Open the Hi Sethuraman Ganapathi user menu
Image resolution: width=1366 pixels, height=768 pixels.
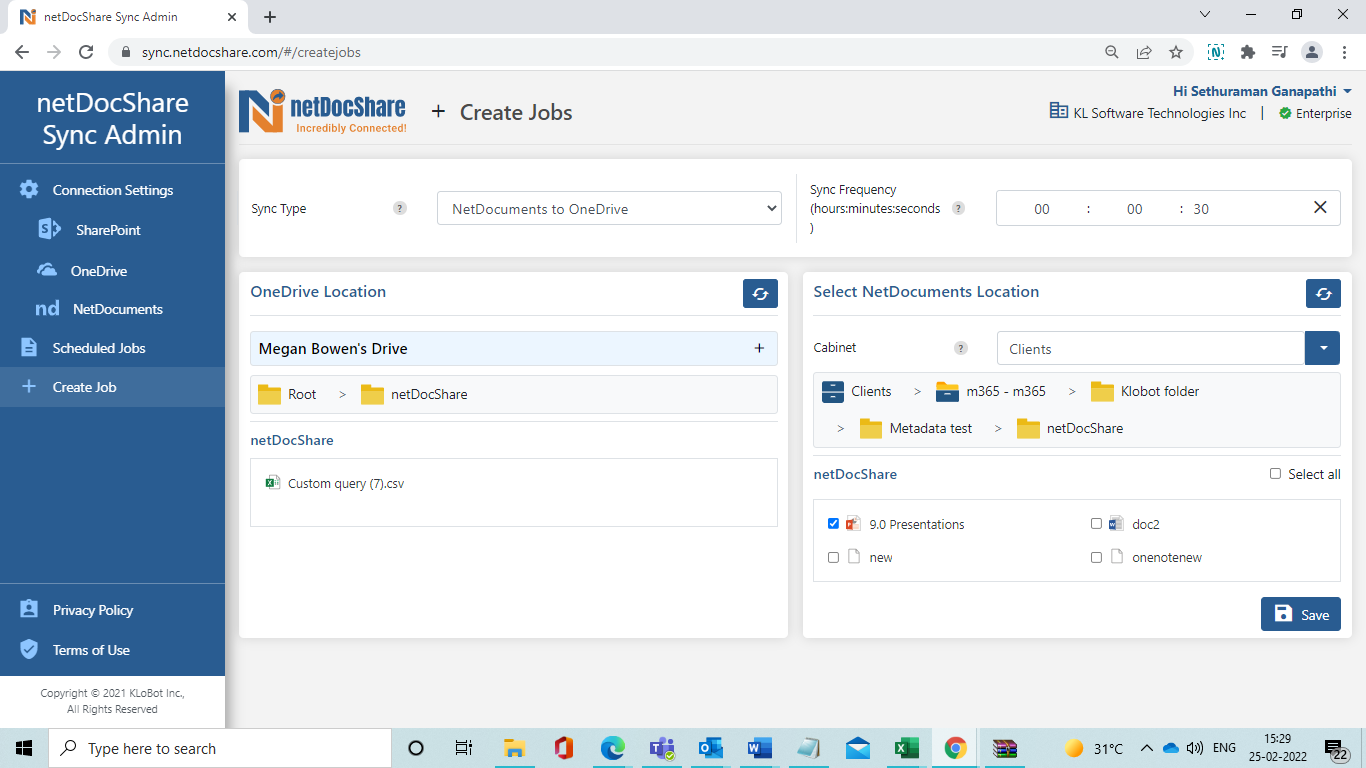tap(1262, 91)
